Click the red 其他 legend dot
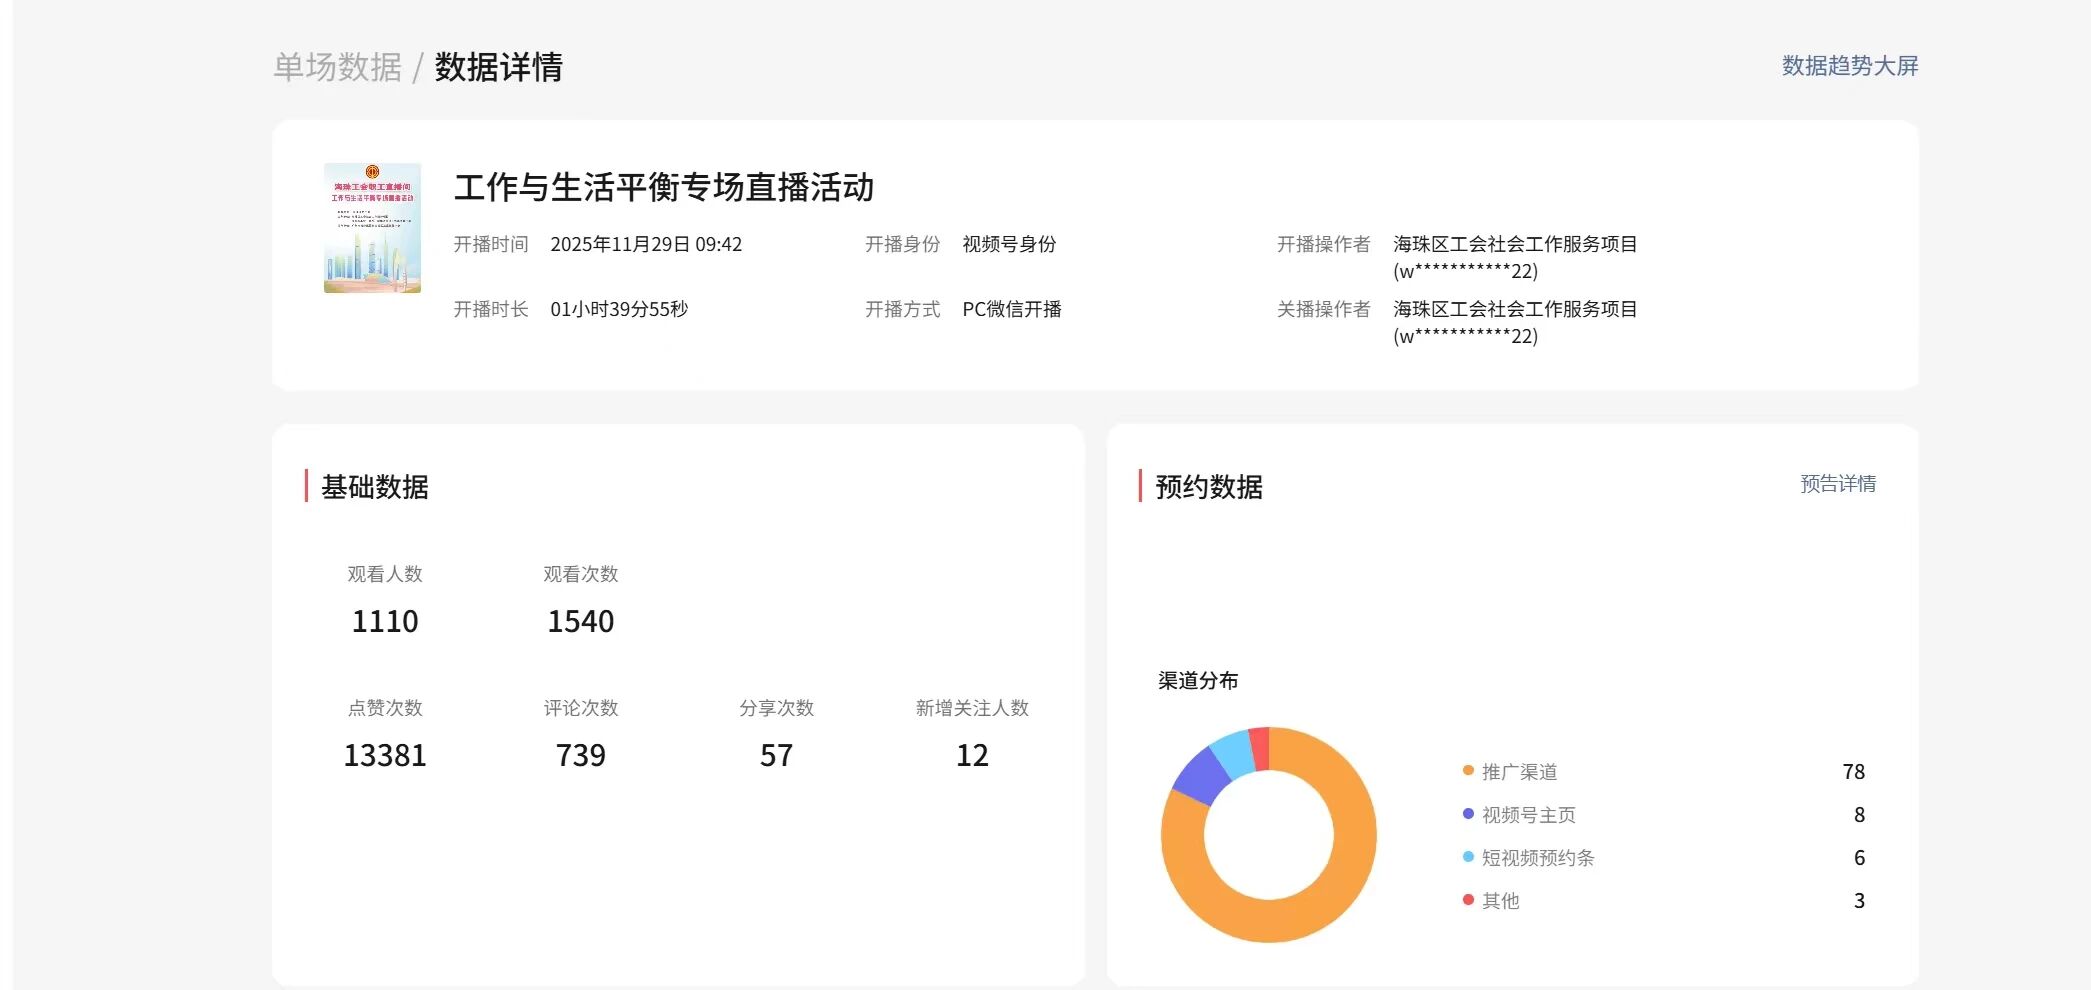This screenshot has height=990, width=2091. point(1468,900)
